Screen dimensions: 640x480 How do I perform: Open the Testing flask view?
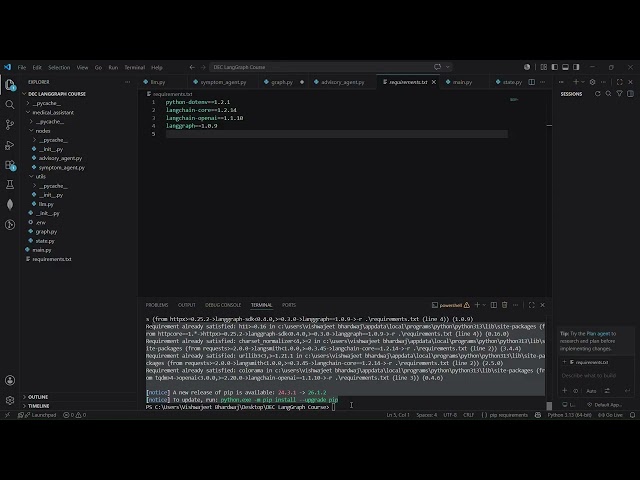pos(10,184)
